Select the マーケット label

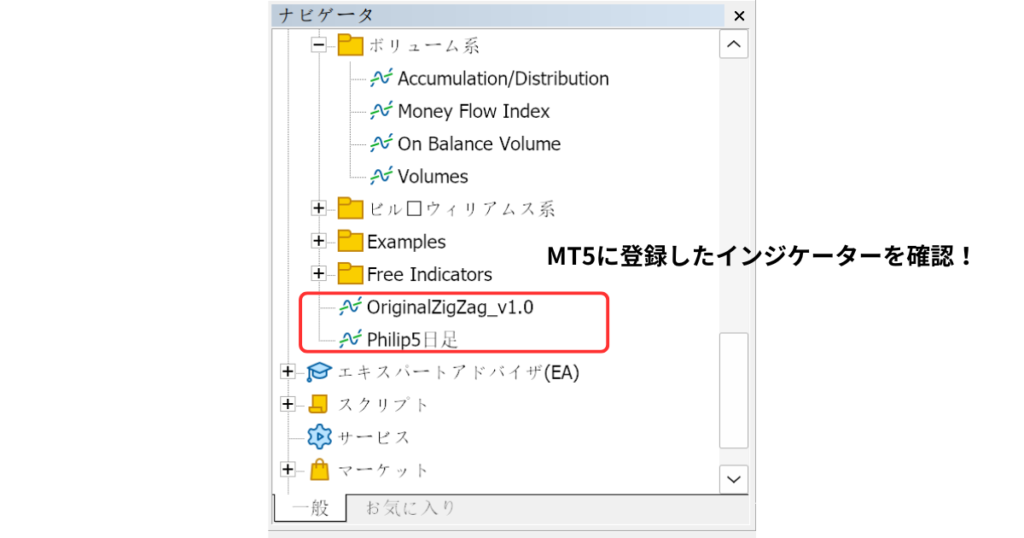383,470
